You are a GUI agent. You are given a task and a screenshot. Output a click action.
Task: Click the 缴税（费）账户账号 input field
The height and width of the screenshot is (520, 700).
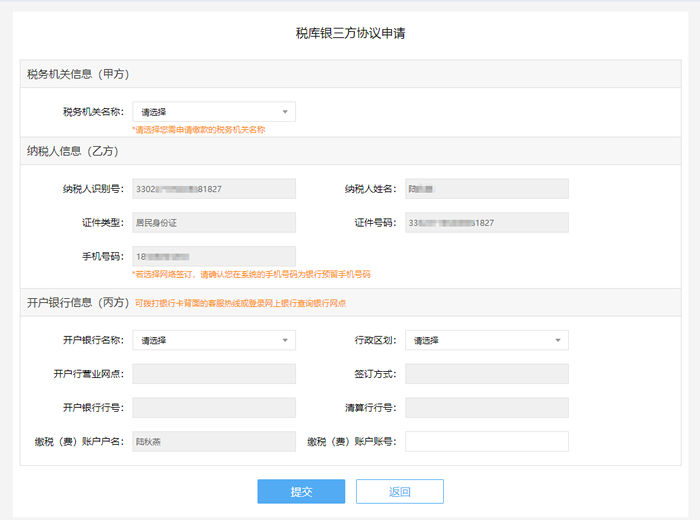[486, 441]
